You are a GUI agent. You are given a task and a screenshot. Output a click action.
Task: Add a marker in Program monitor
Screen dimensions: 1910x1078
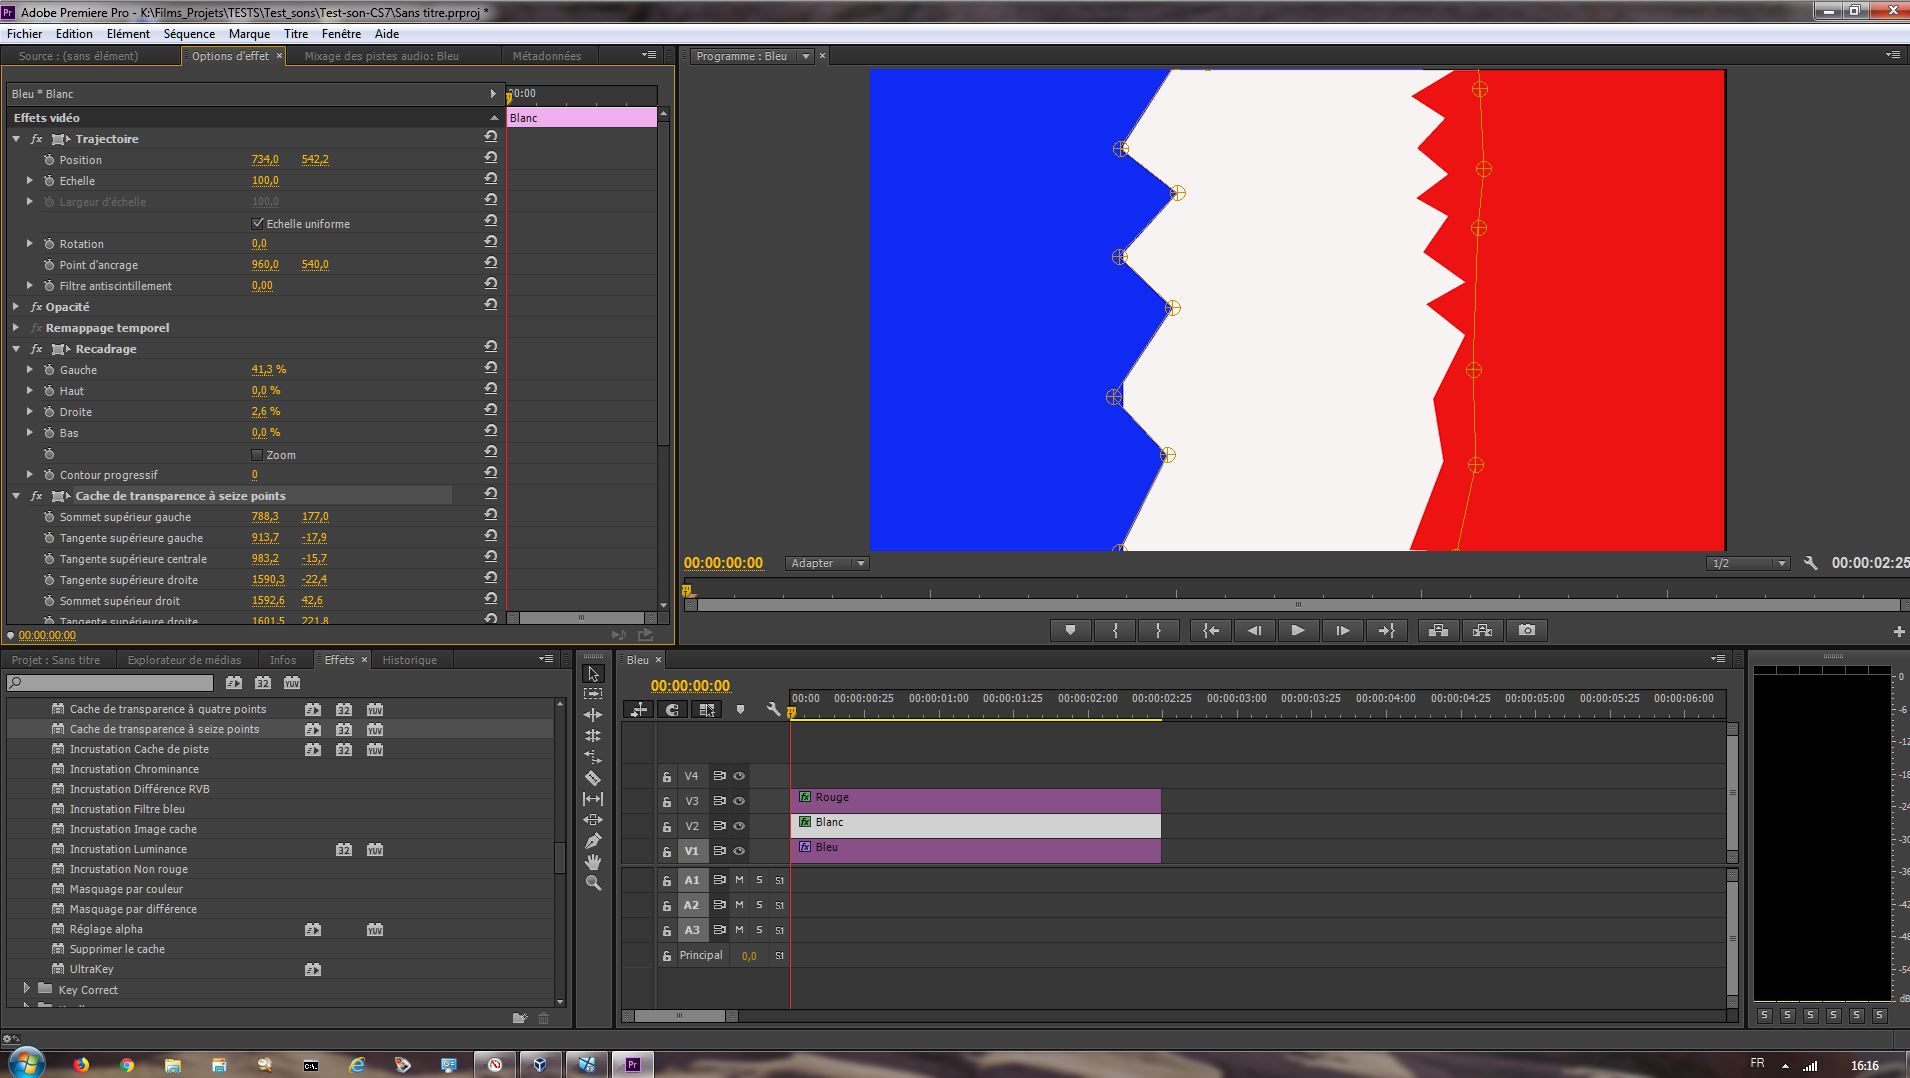1070,631
